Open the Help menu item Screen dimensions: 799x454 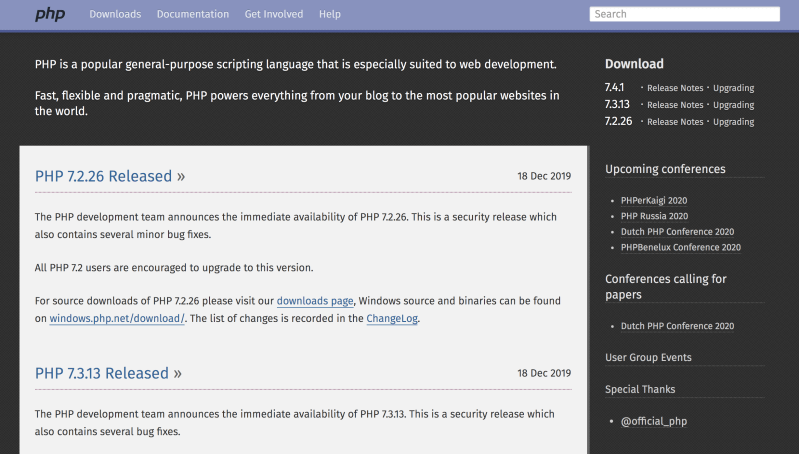coord(330,14)
